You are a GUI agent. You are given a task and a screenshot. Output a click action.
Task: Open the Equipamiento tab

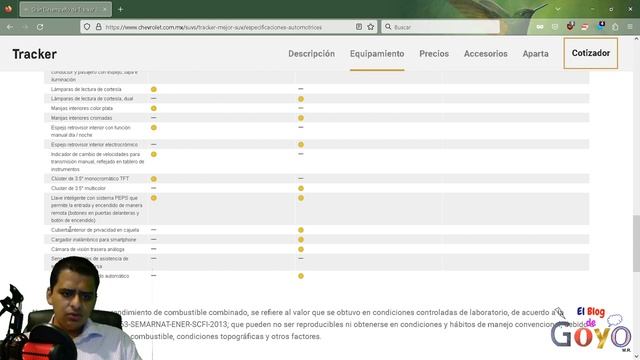377,53
